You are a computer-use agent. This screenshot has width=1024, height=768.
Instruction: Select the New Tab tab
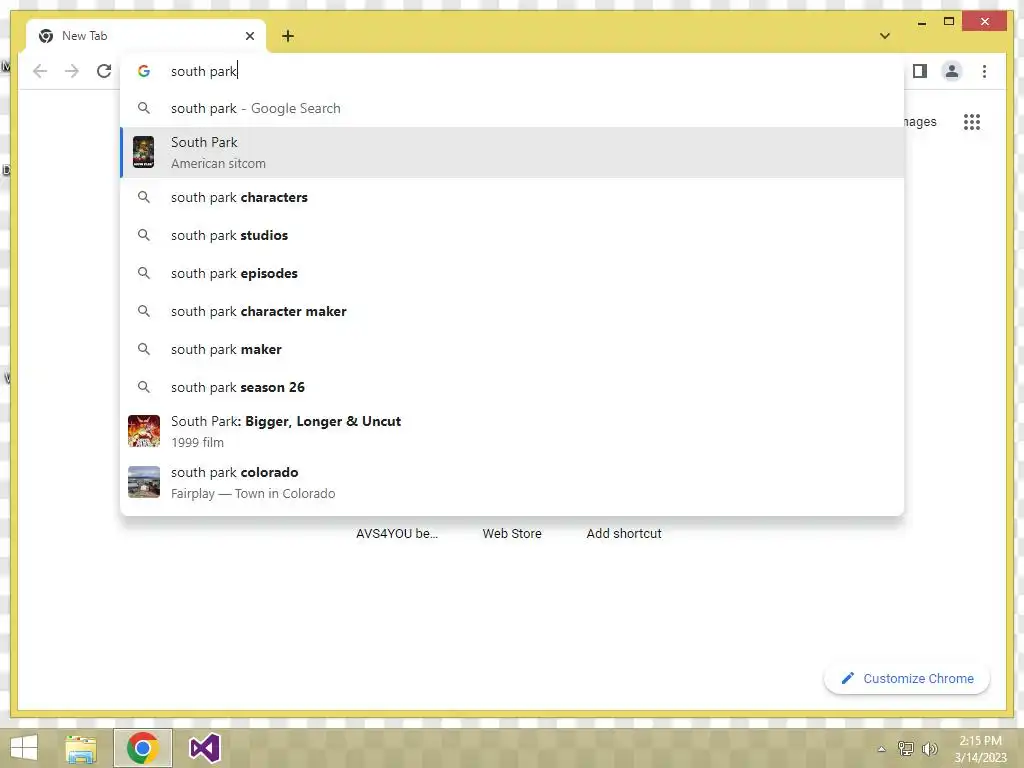pyautogui.click(x=146, y=36)
